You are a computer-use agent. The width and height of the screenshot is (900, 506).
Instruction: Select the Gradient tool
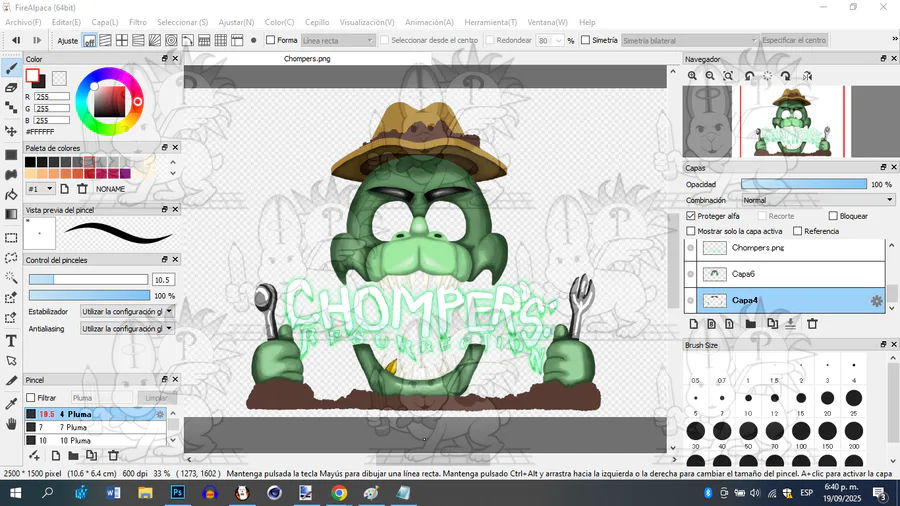tap(11, 214)
